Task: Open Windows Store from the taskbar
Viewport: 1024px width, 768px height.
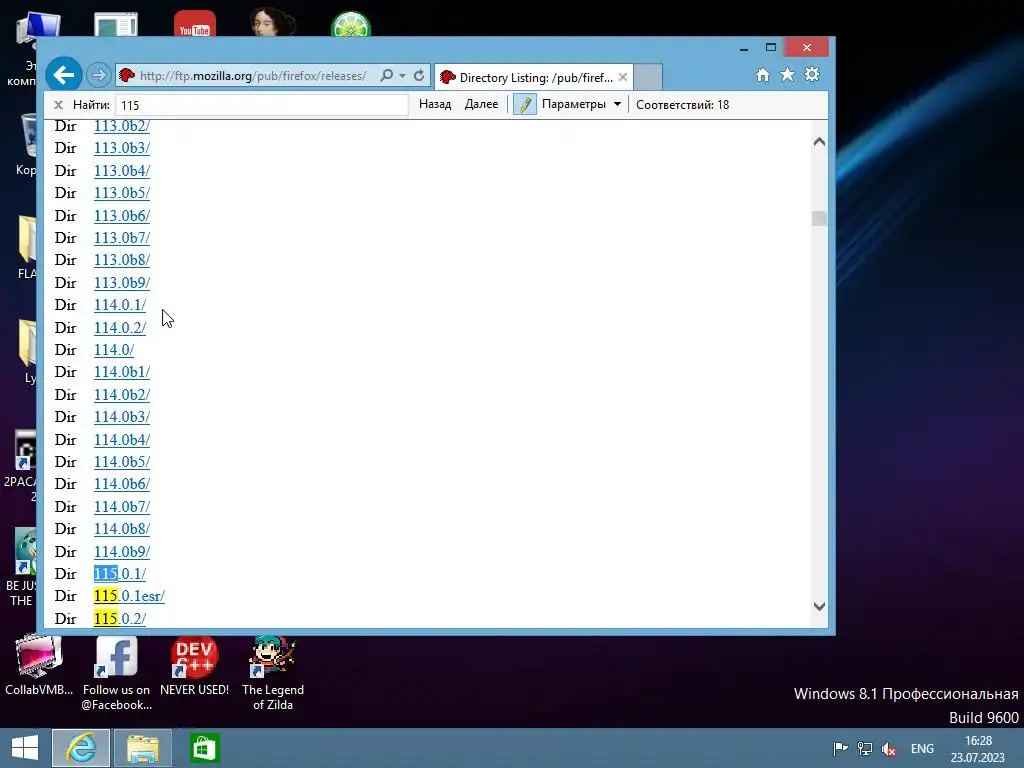Action: pyautogui.click(x=204, y=748)
